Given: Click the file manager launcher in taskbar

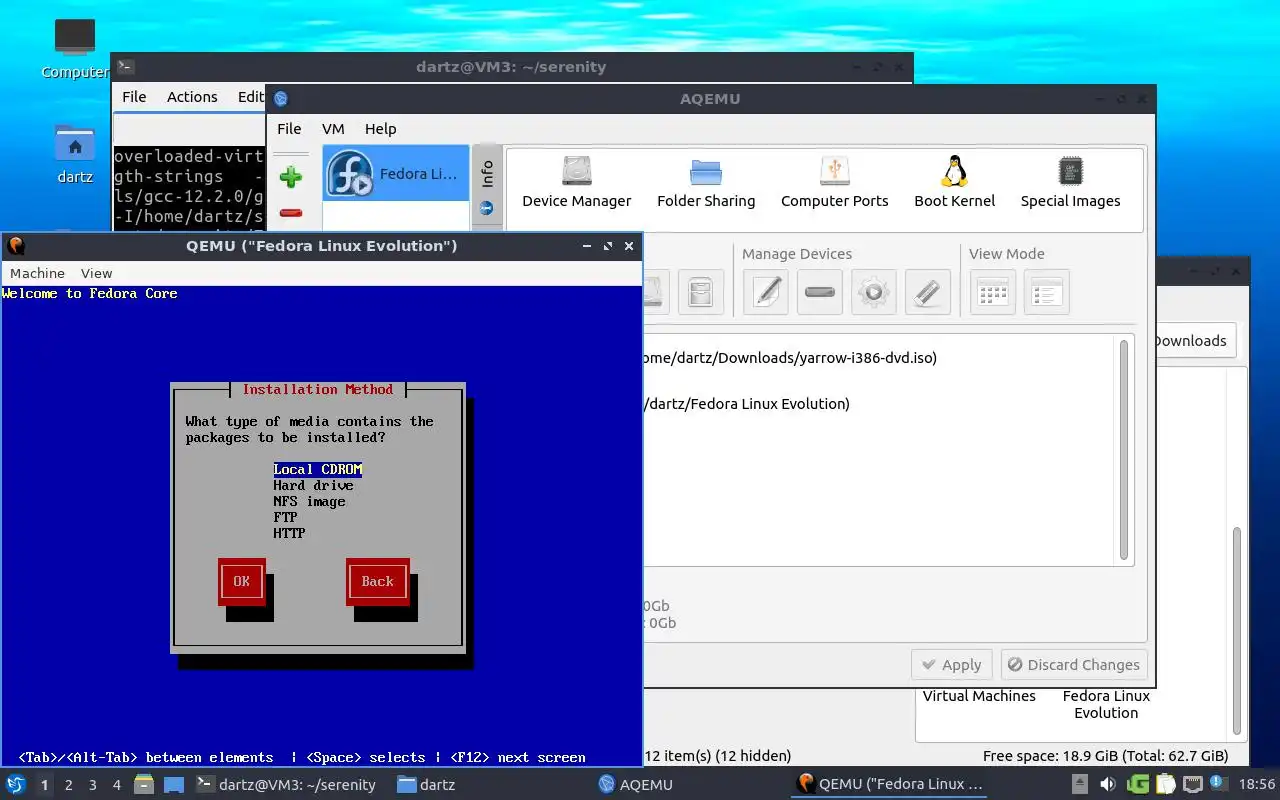Looking at the screenshot, I should [144, 784].
